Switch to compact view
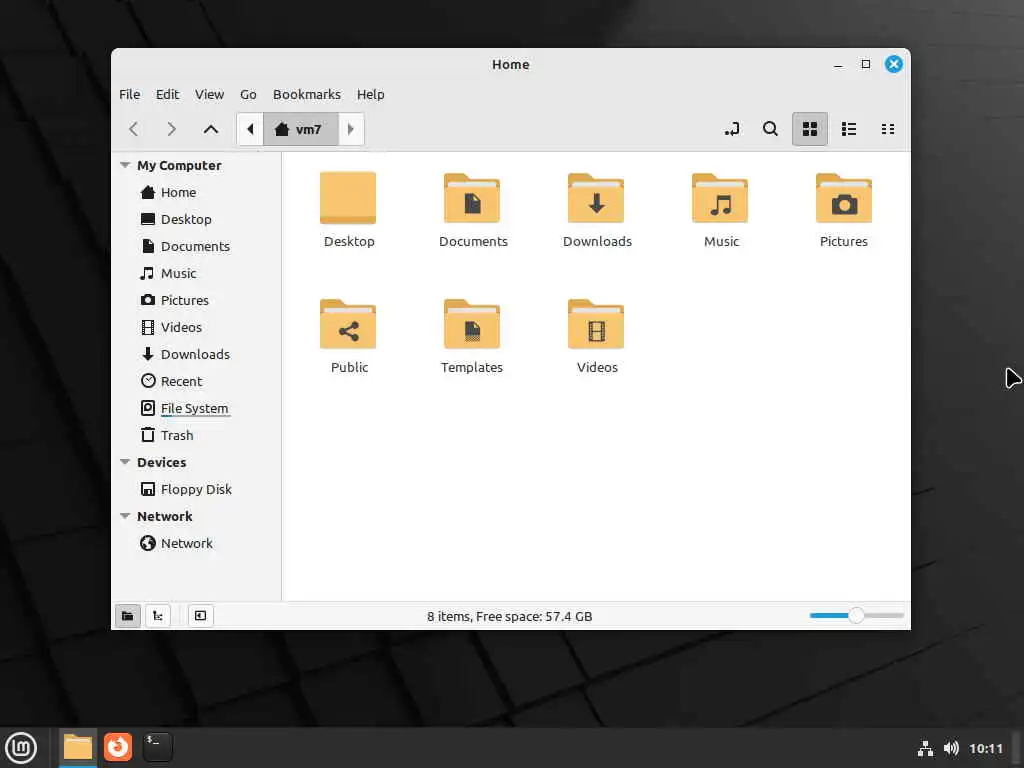Screen dimensions: 1024x768 888,129
